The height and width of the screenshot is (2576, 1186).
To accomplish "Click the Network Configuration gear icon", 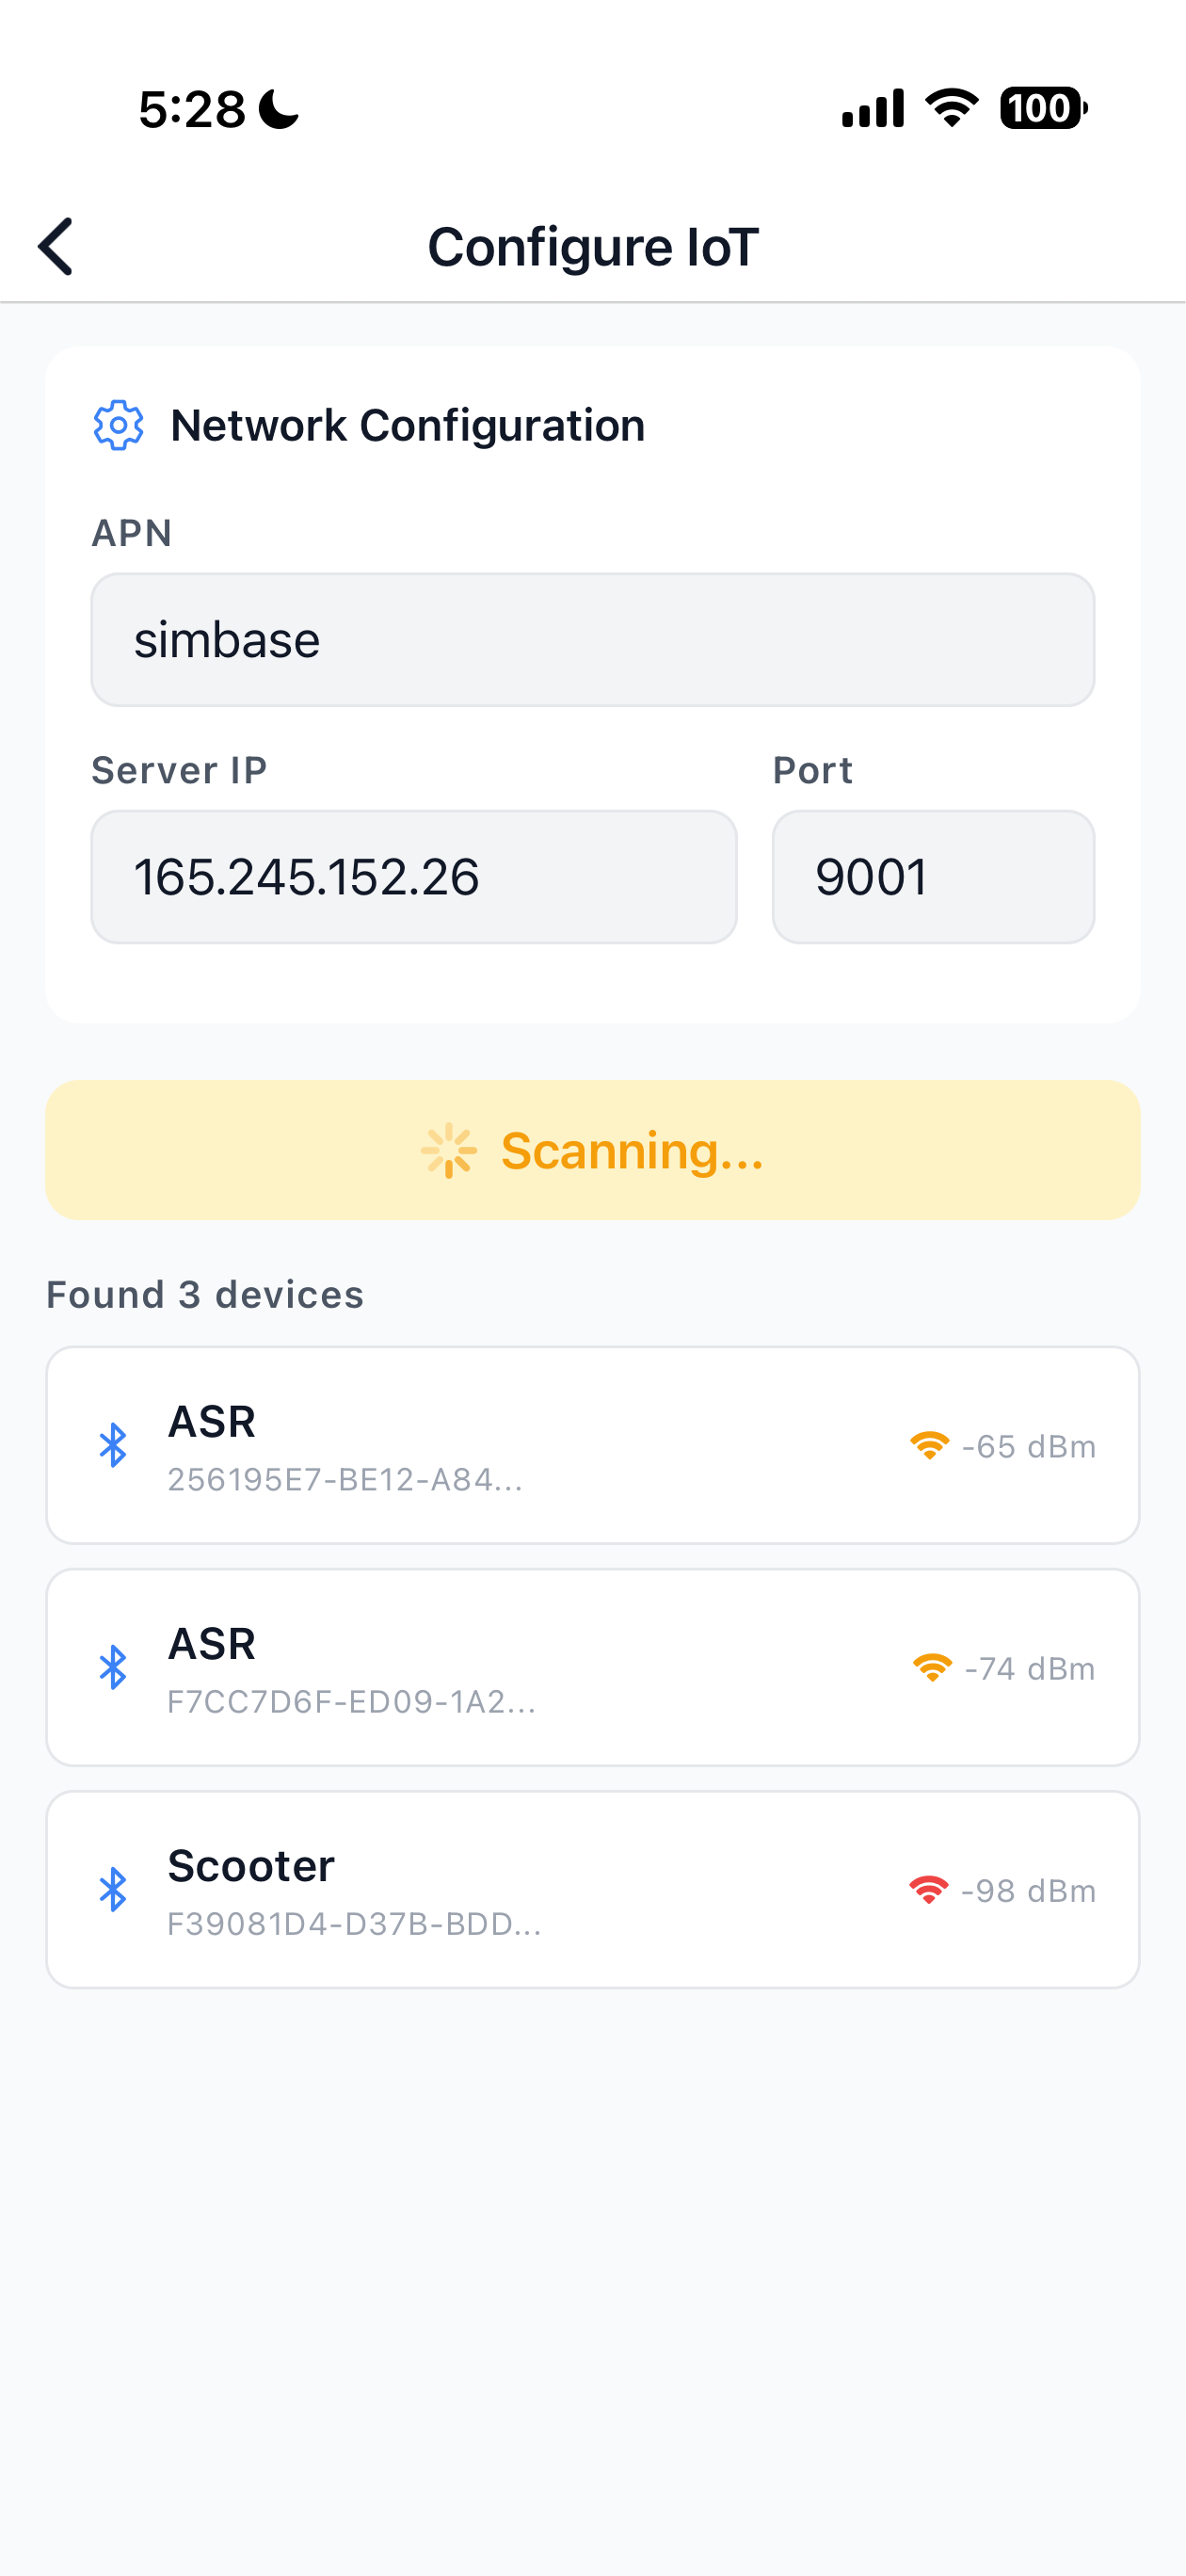I will click(x=118, y=426).
